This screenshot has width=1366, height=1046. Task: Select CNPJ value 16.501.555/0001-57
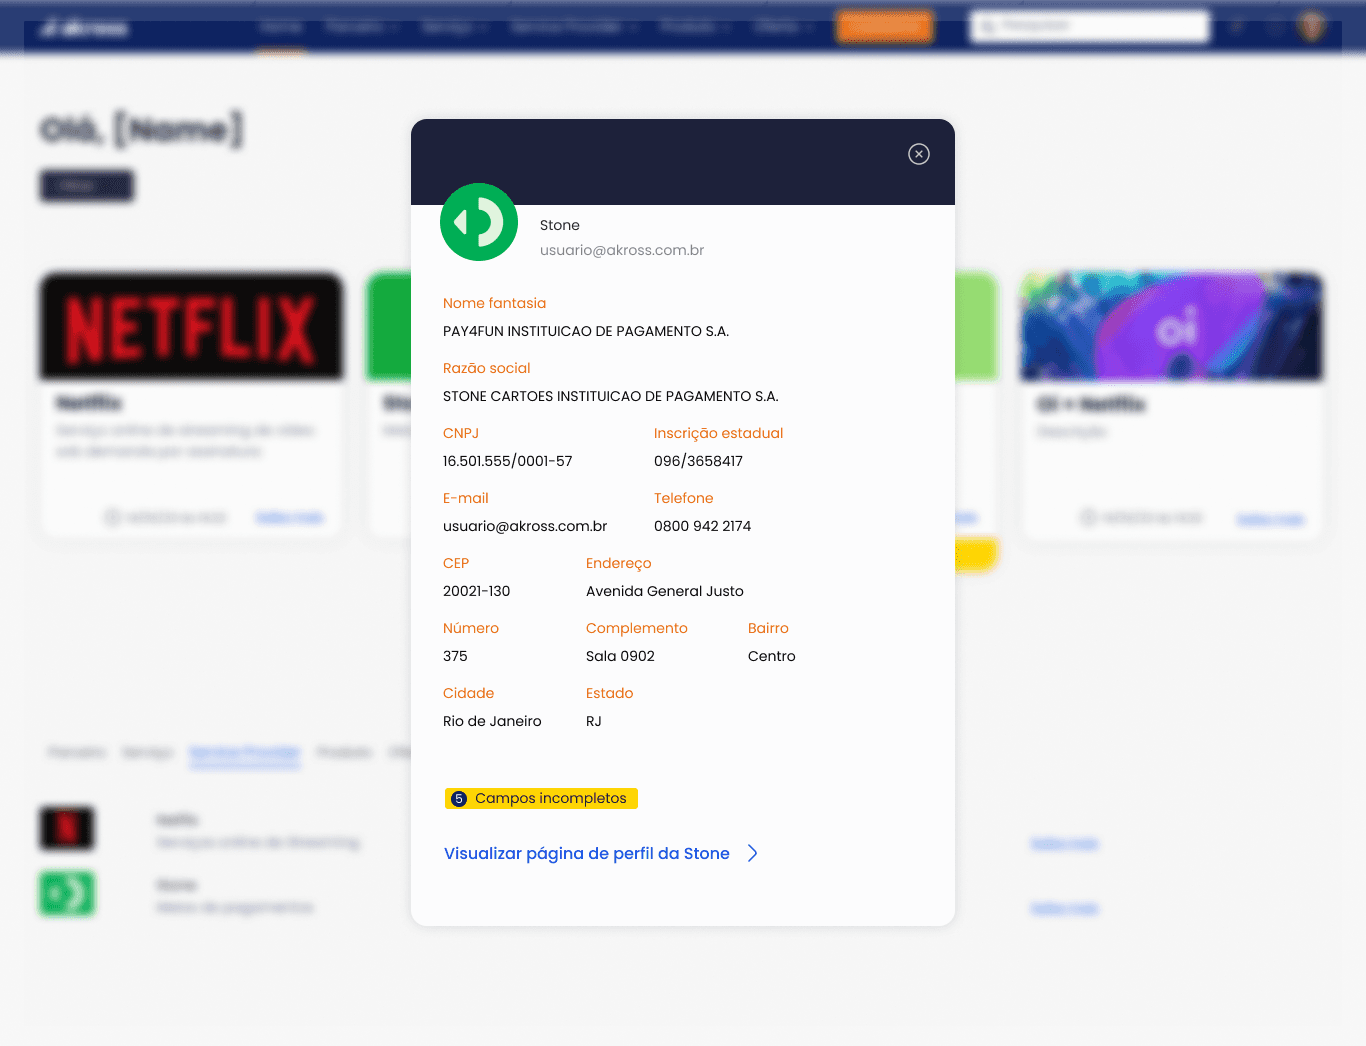pyautogui.click(x=508, y=461)
